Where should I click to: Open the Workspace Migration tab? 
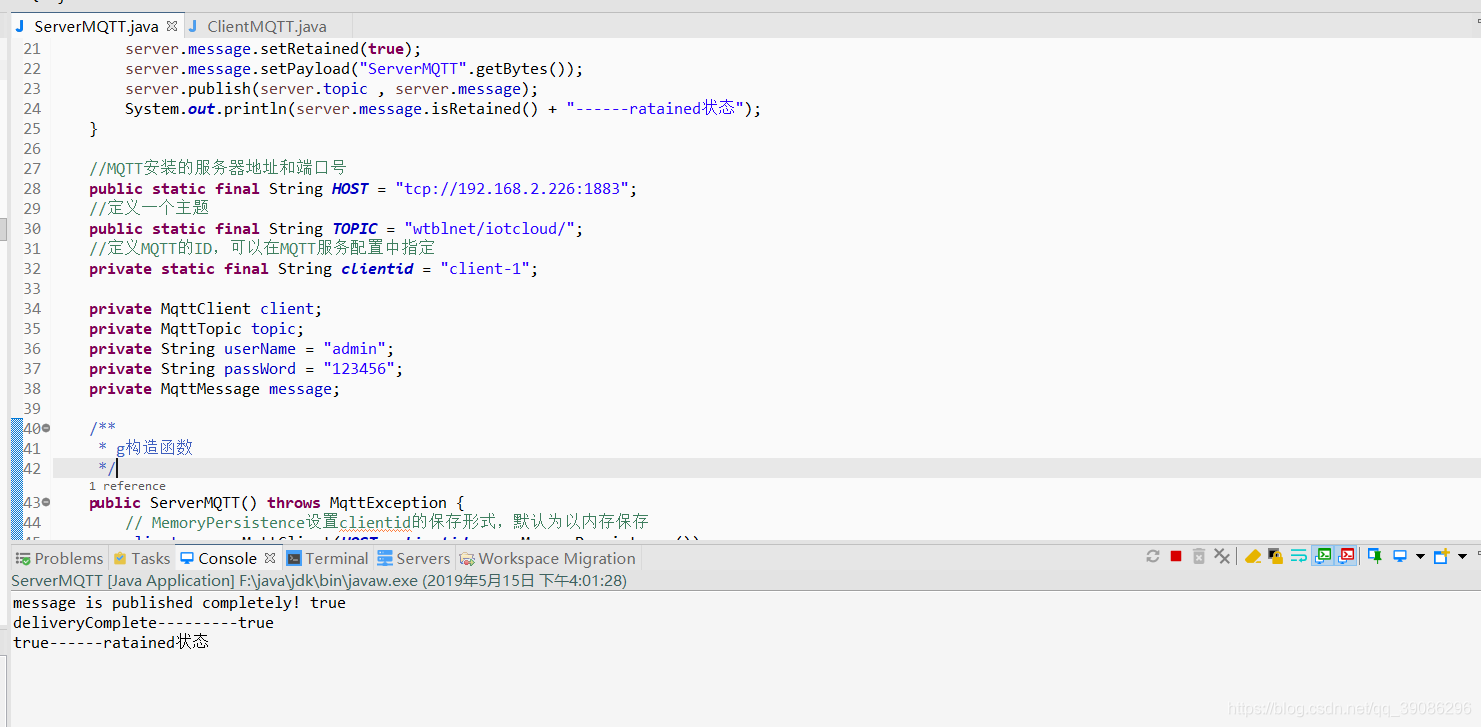tap(548, 558)
